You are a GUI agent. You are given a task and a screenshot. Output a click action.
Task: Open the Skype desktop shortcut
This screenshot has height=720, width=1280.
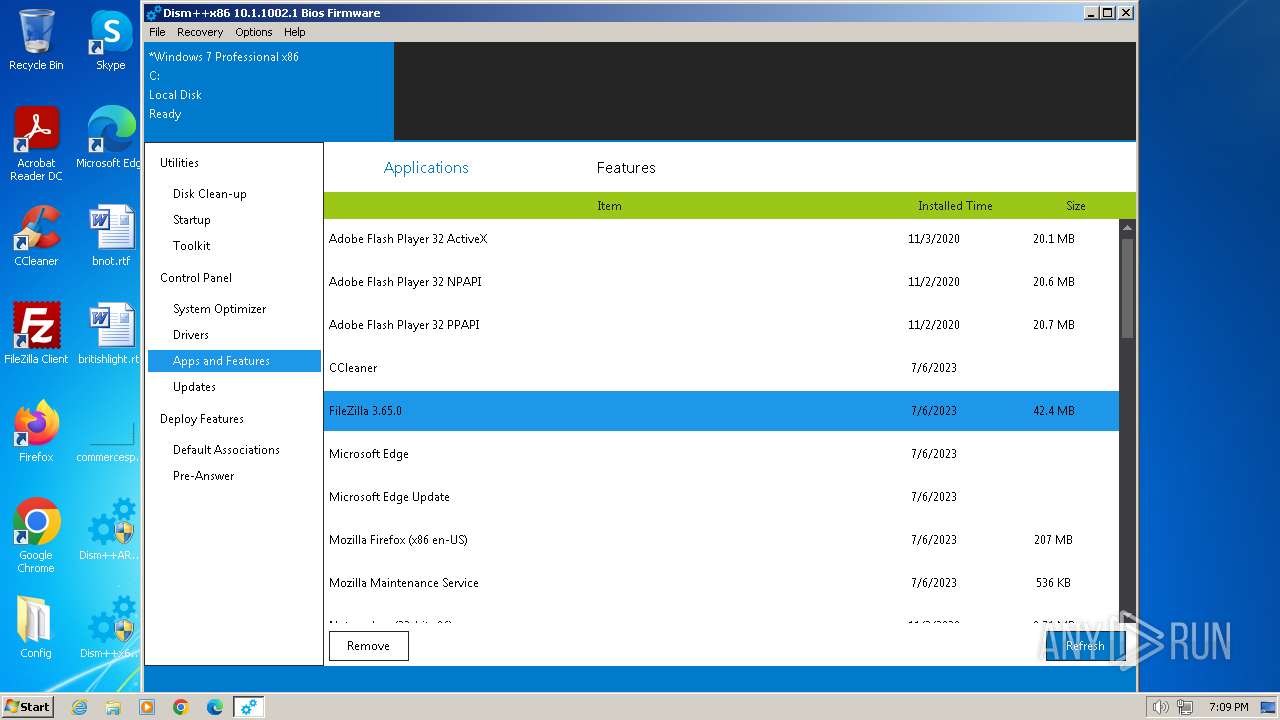tap(111, 40)
